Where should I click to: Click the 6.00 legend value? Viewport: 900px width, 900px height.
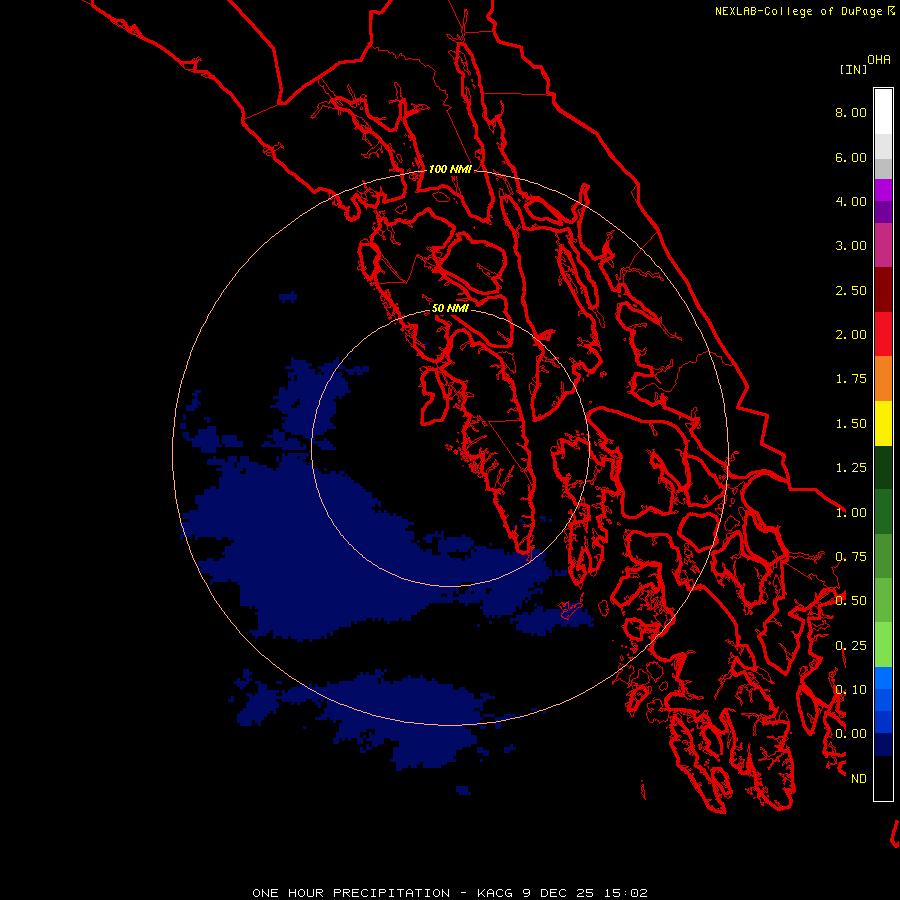[x=851, y=157]
